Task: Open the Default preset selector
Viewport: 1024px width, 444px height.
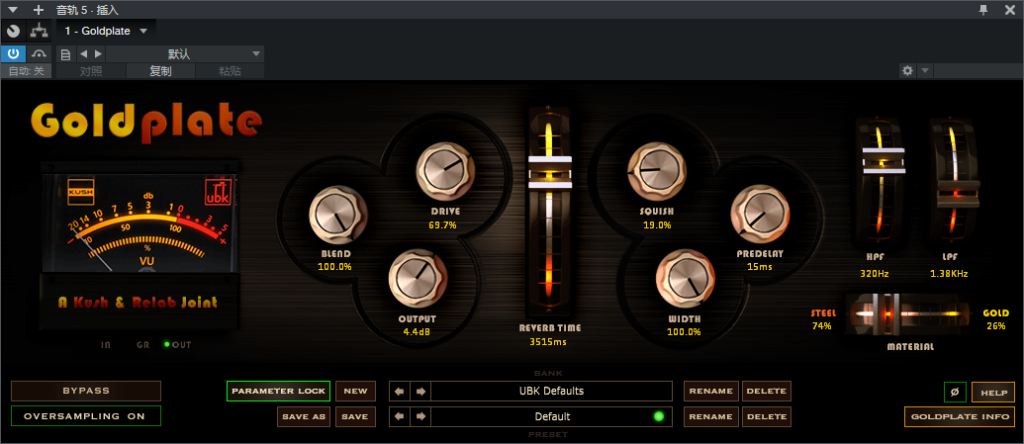Action: click(551, 416)
